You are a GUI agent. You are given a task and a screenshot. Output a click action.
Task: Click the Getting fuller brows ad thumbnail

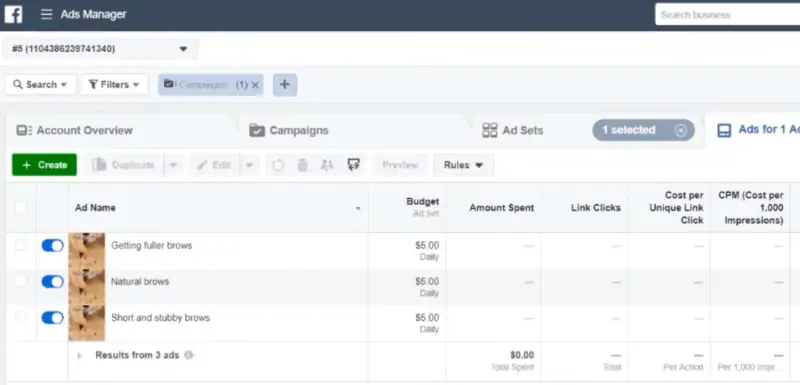(87, 250)
